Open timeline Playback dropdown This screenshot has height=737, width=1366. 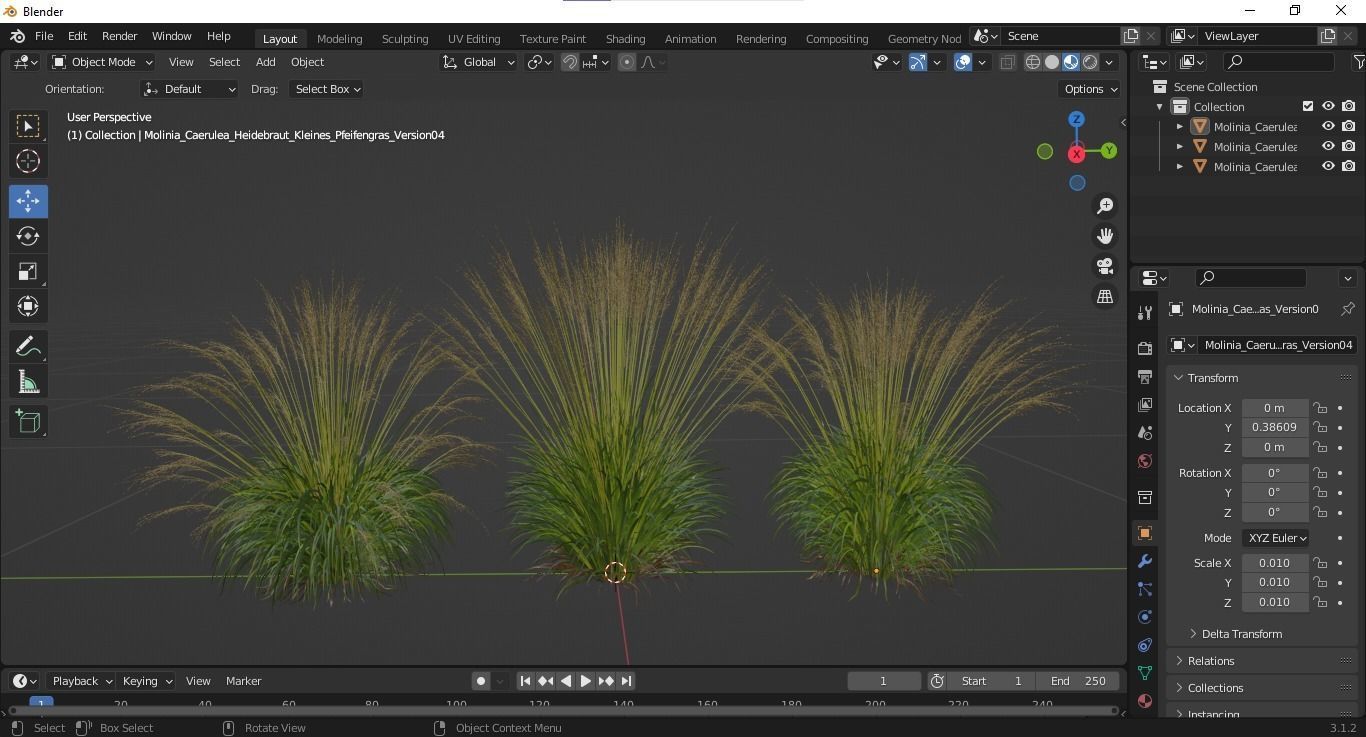tap(80, 681)
